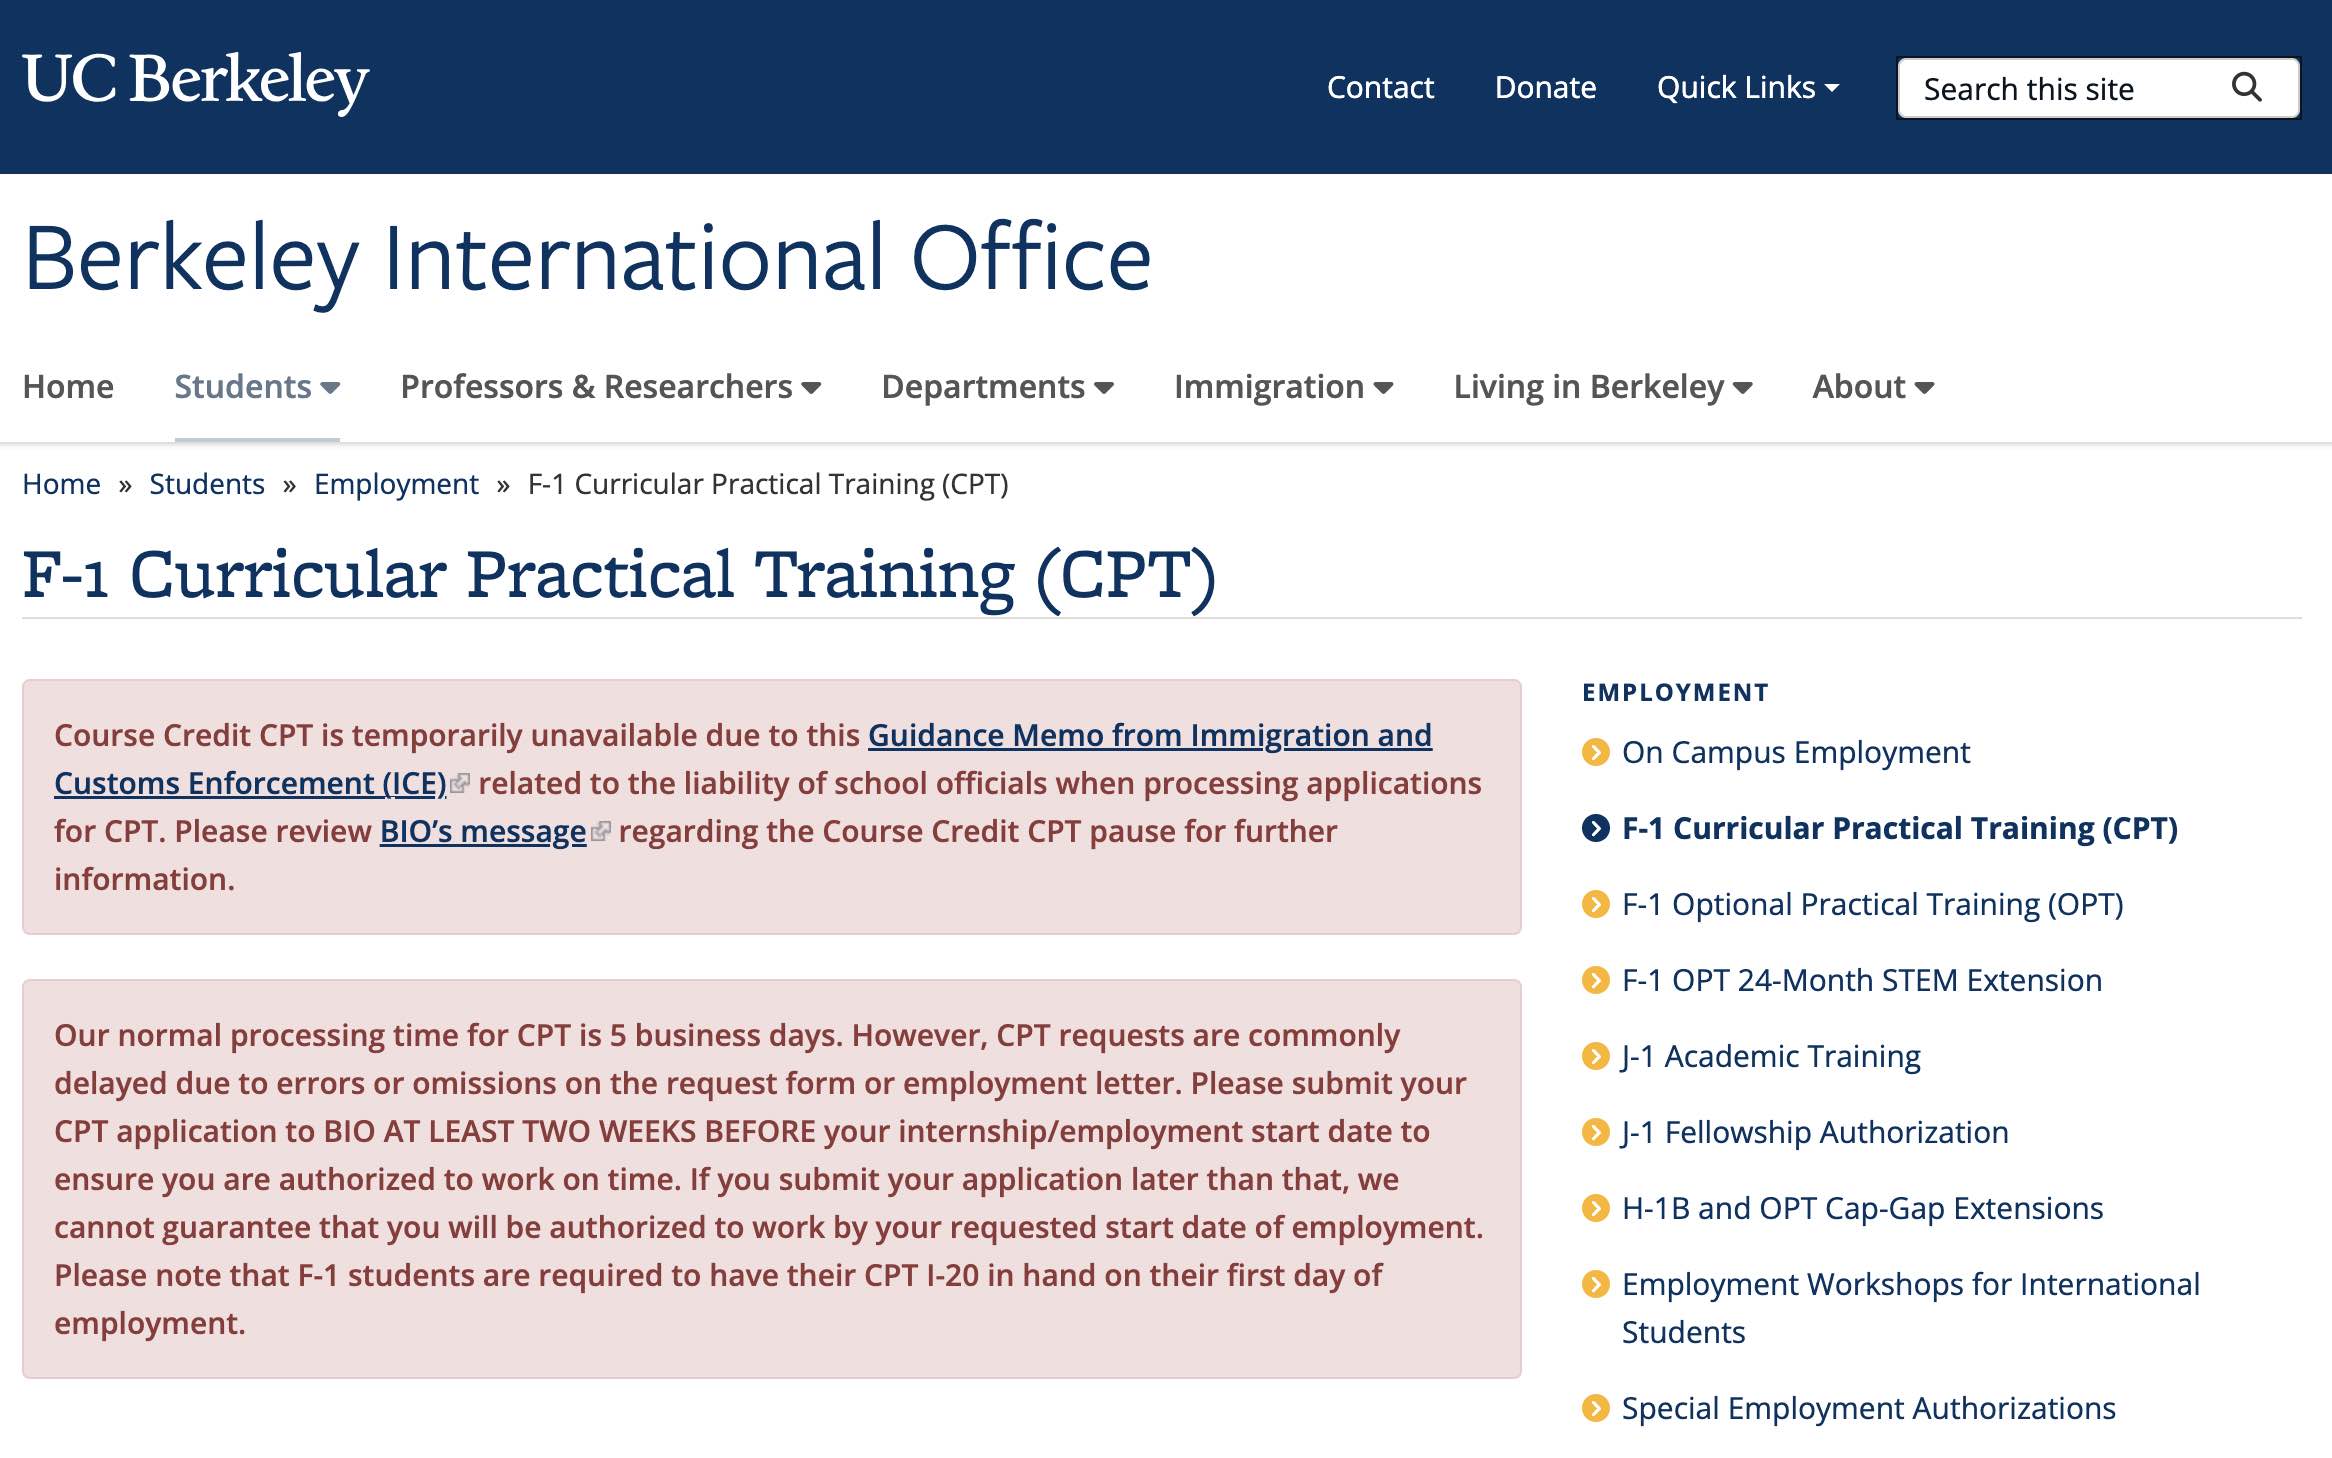
Task: Click current page text in breadcrumb trail
Action: 768,484
